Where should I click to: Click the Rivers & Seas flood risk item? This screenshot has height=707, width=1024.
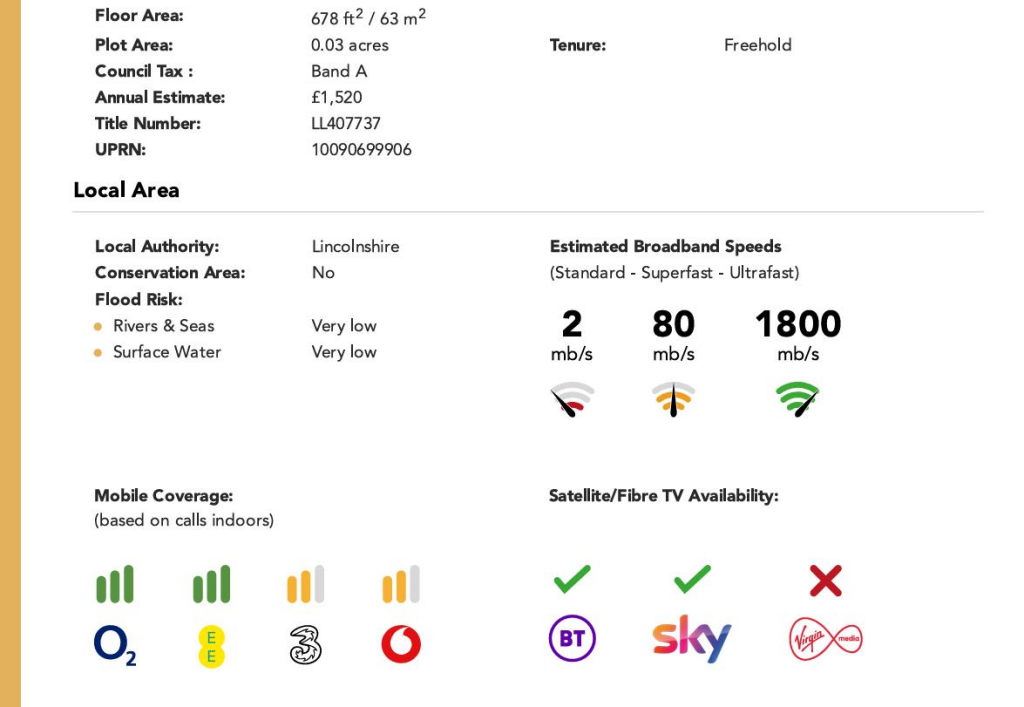163,326
